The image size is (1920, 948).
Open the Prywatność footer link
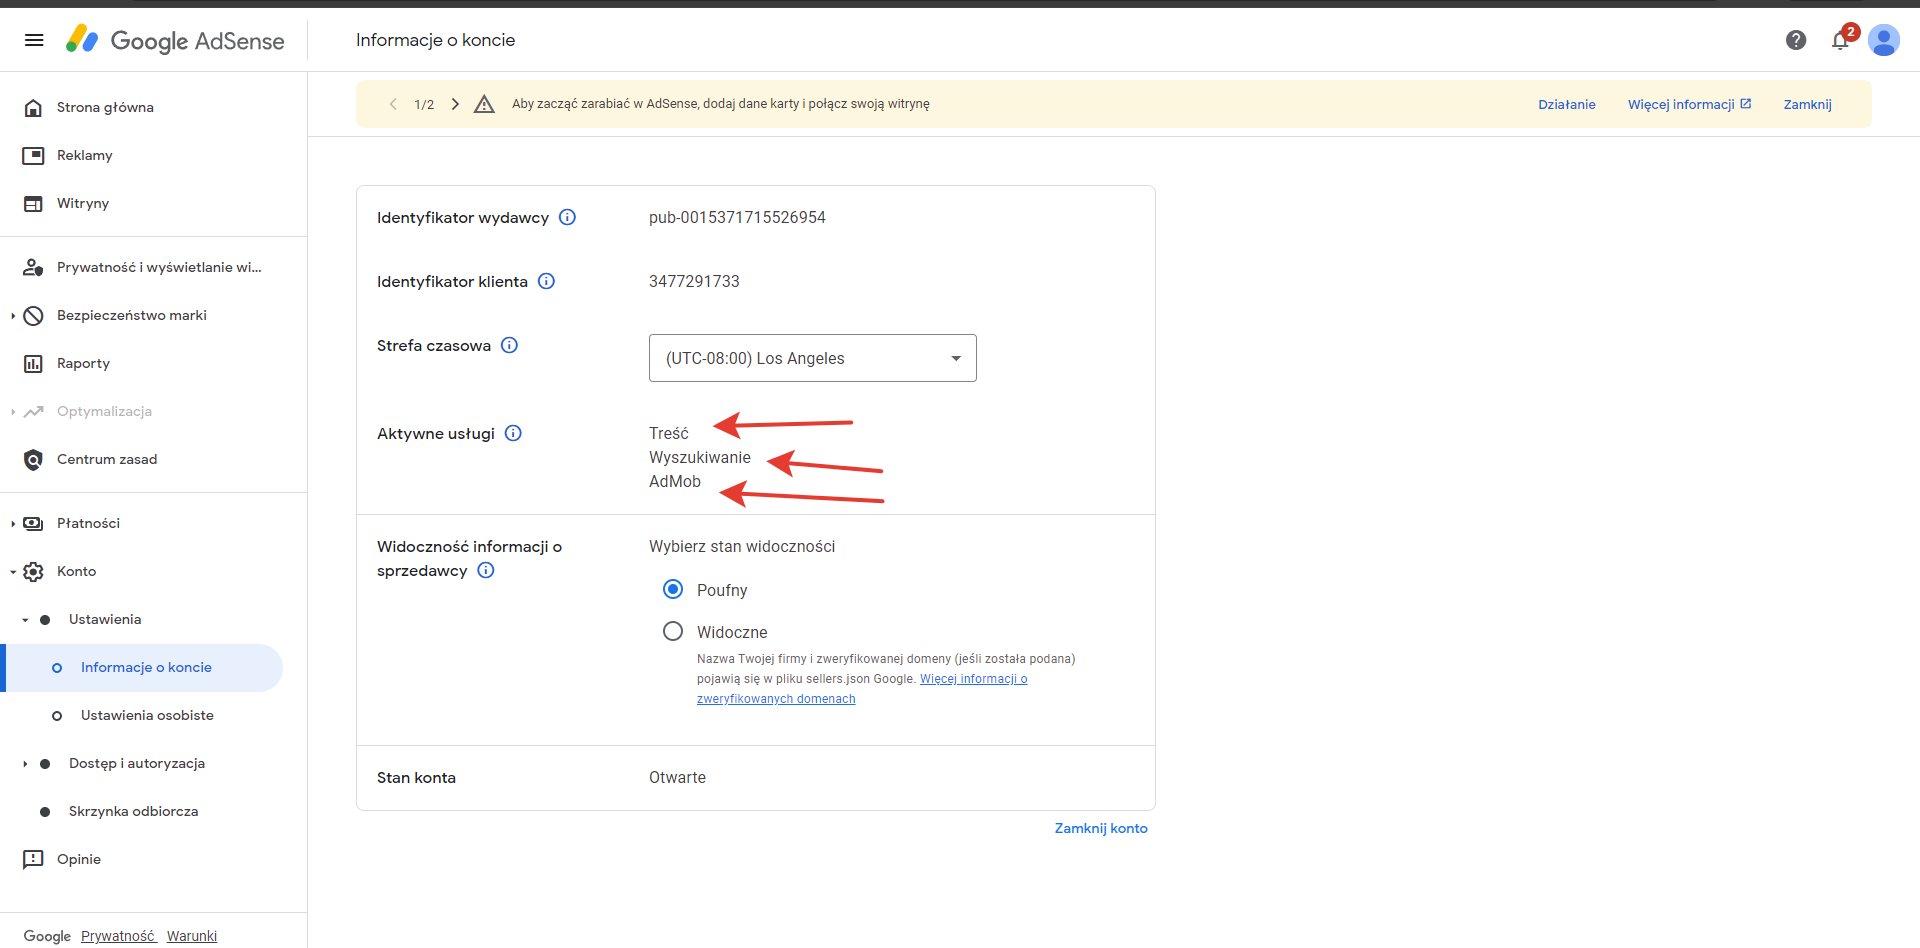click(x=118, y=936)
